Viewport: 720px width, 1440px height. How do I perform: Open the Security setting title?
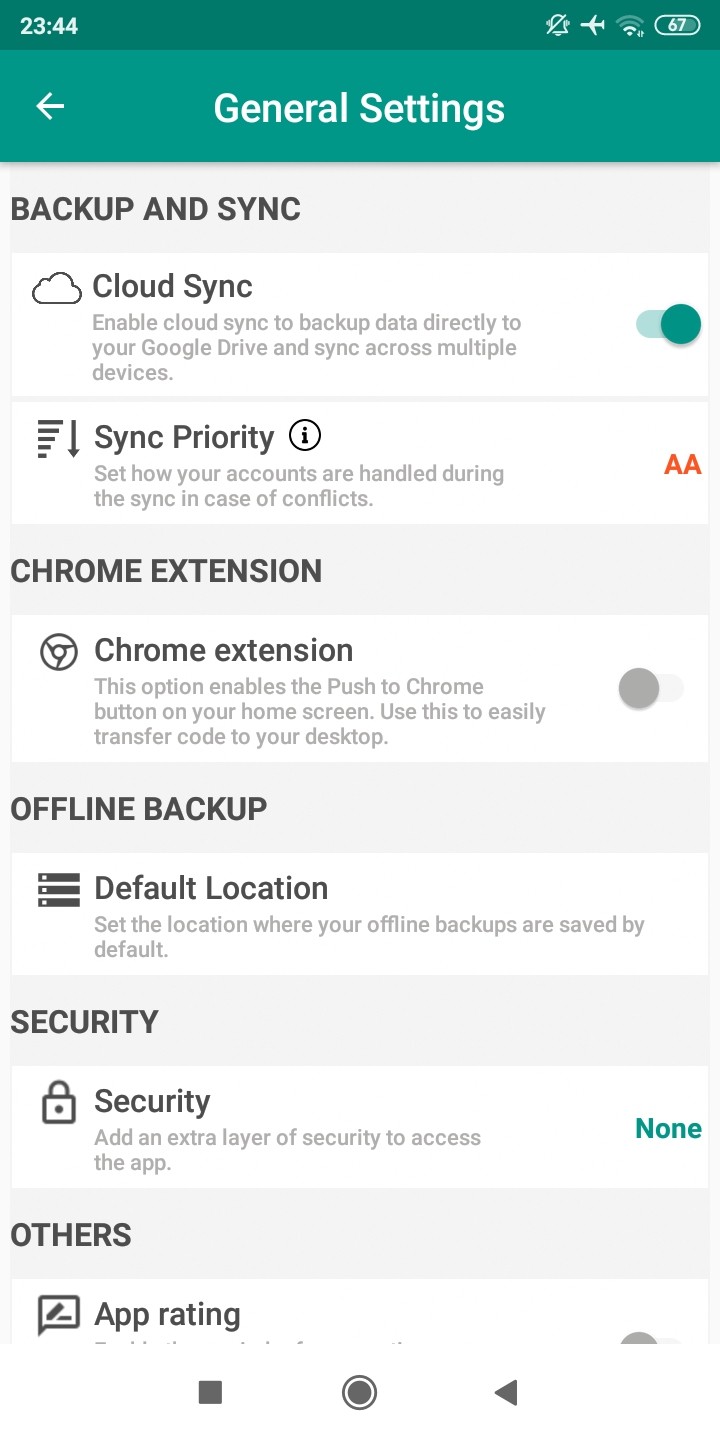click(x=152, y=1101)
